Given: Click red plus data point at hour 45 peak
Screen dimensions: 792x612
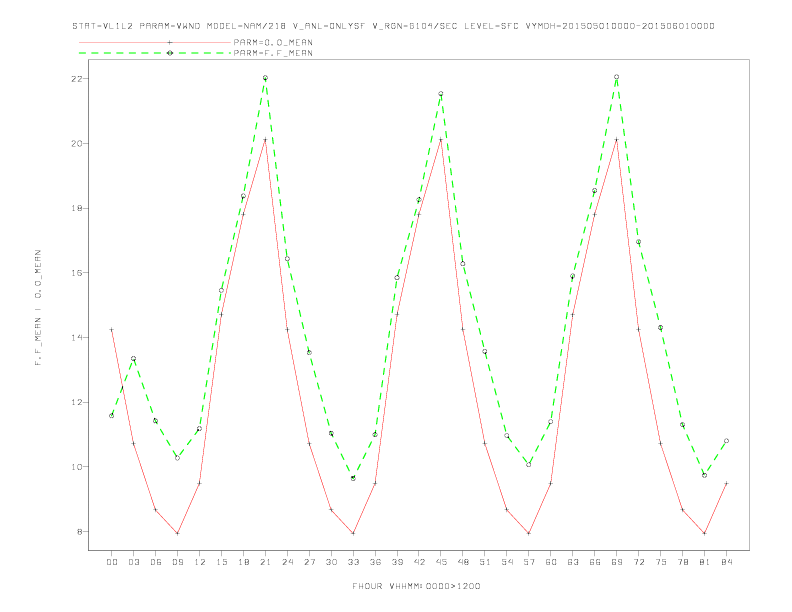Looking at the screenshot, I should tap(441, 139).
